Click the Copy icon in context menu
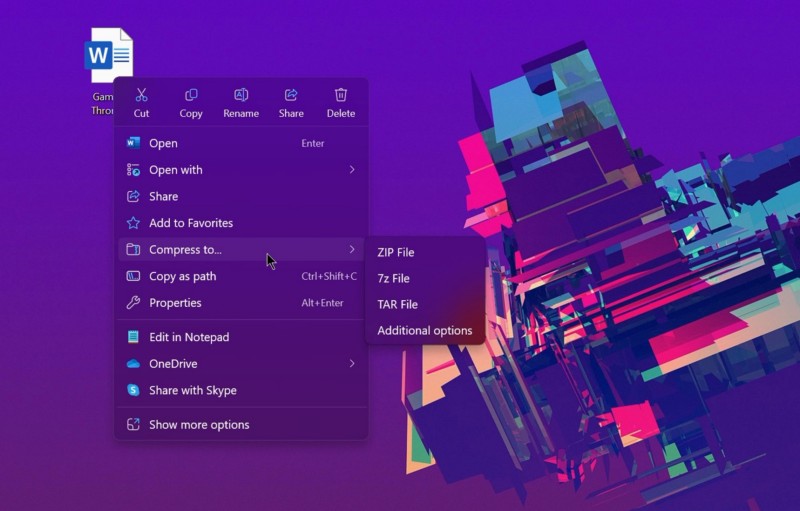 [x=191, y=95]
